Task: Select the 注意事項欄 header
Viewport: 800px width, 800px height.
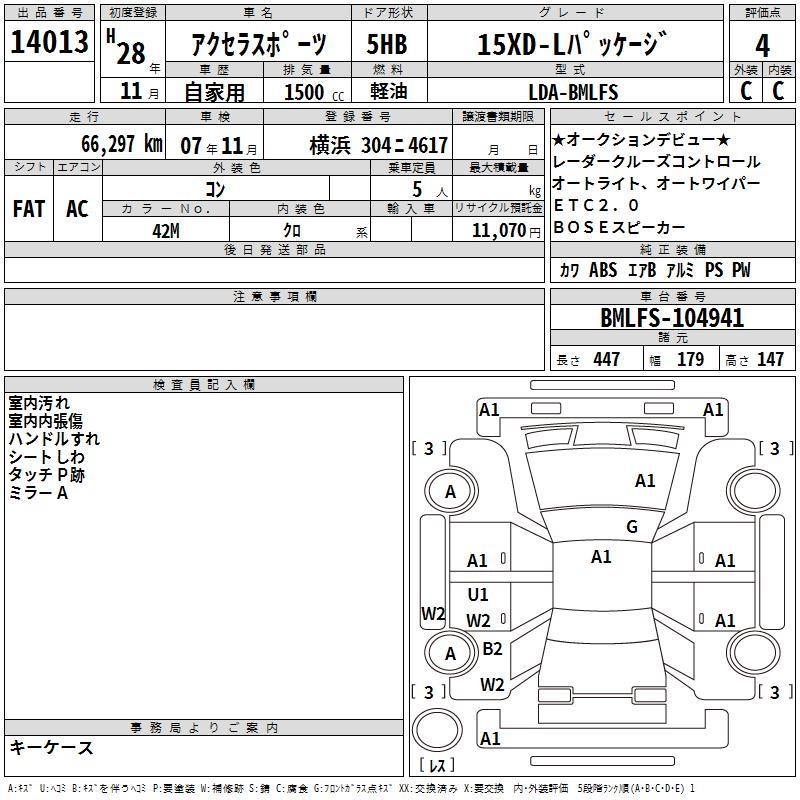Action: [x=275, y=296]
